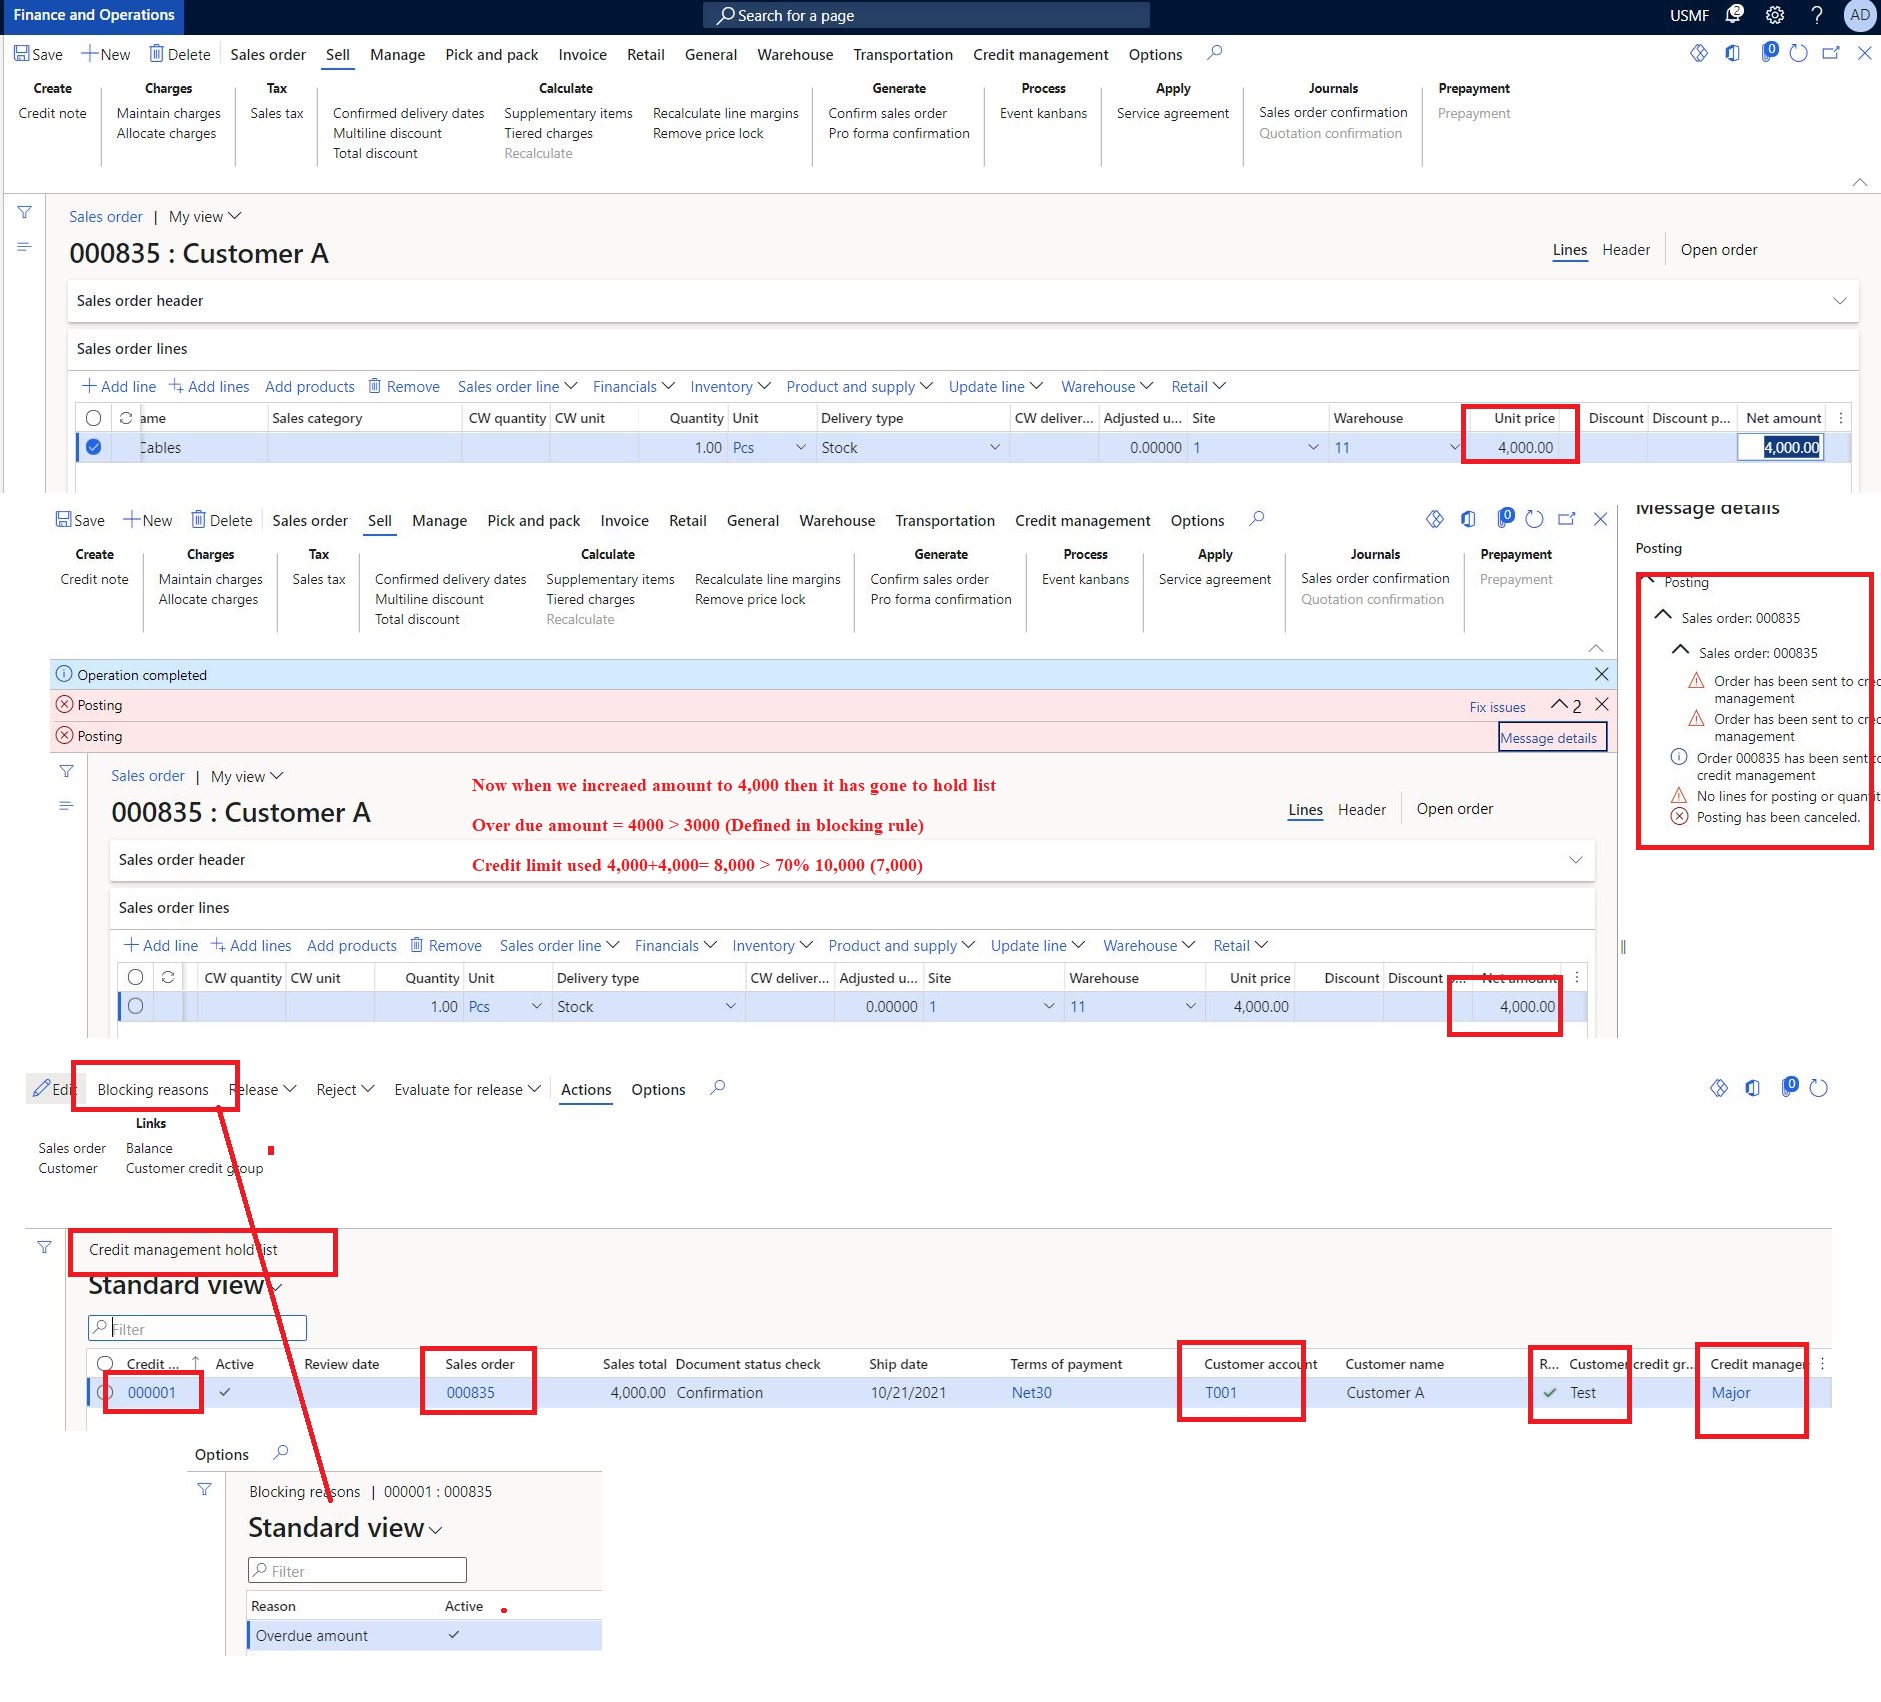Open the filter funnel icon on left pane
The height and width of the screenshot is (1702, 1881).
[24, 212]
